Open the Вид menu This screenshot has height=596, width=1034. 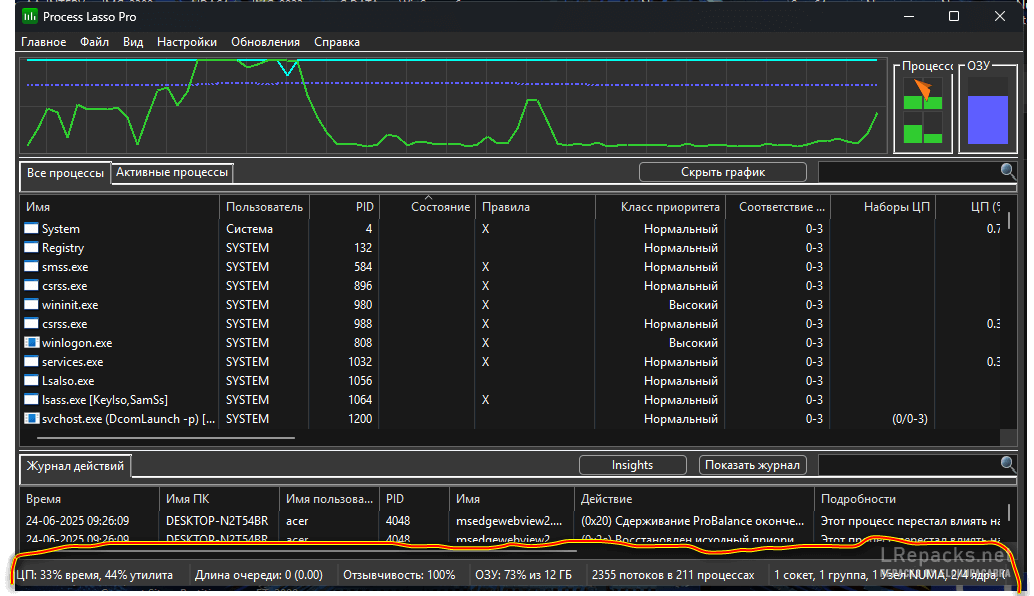(133, 42)
